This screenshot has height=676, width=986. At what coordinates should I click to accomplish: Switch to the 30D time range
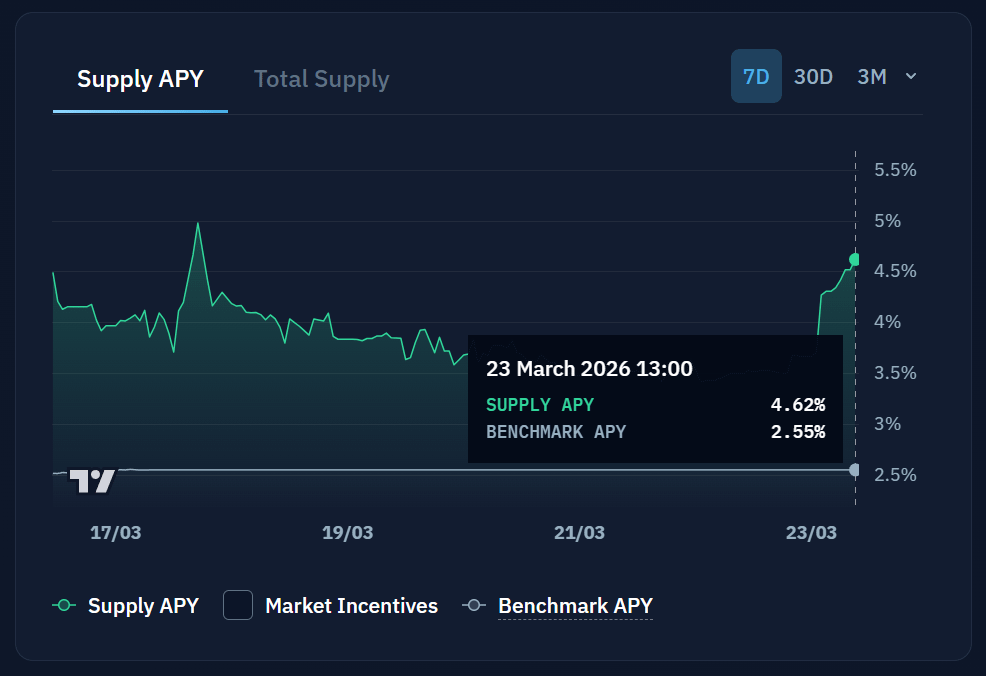pos(813,77)
